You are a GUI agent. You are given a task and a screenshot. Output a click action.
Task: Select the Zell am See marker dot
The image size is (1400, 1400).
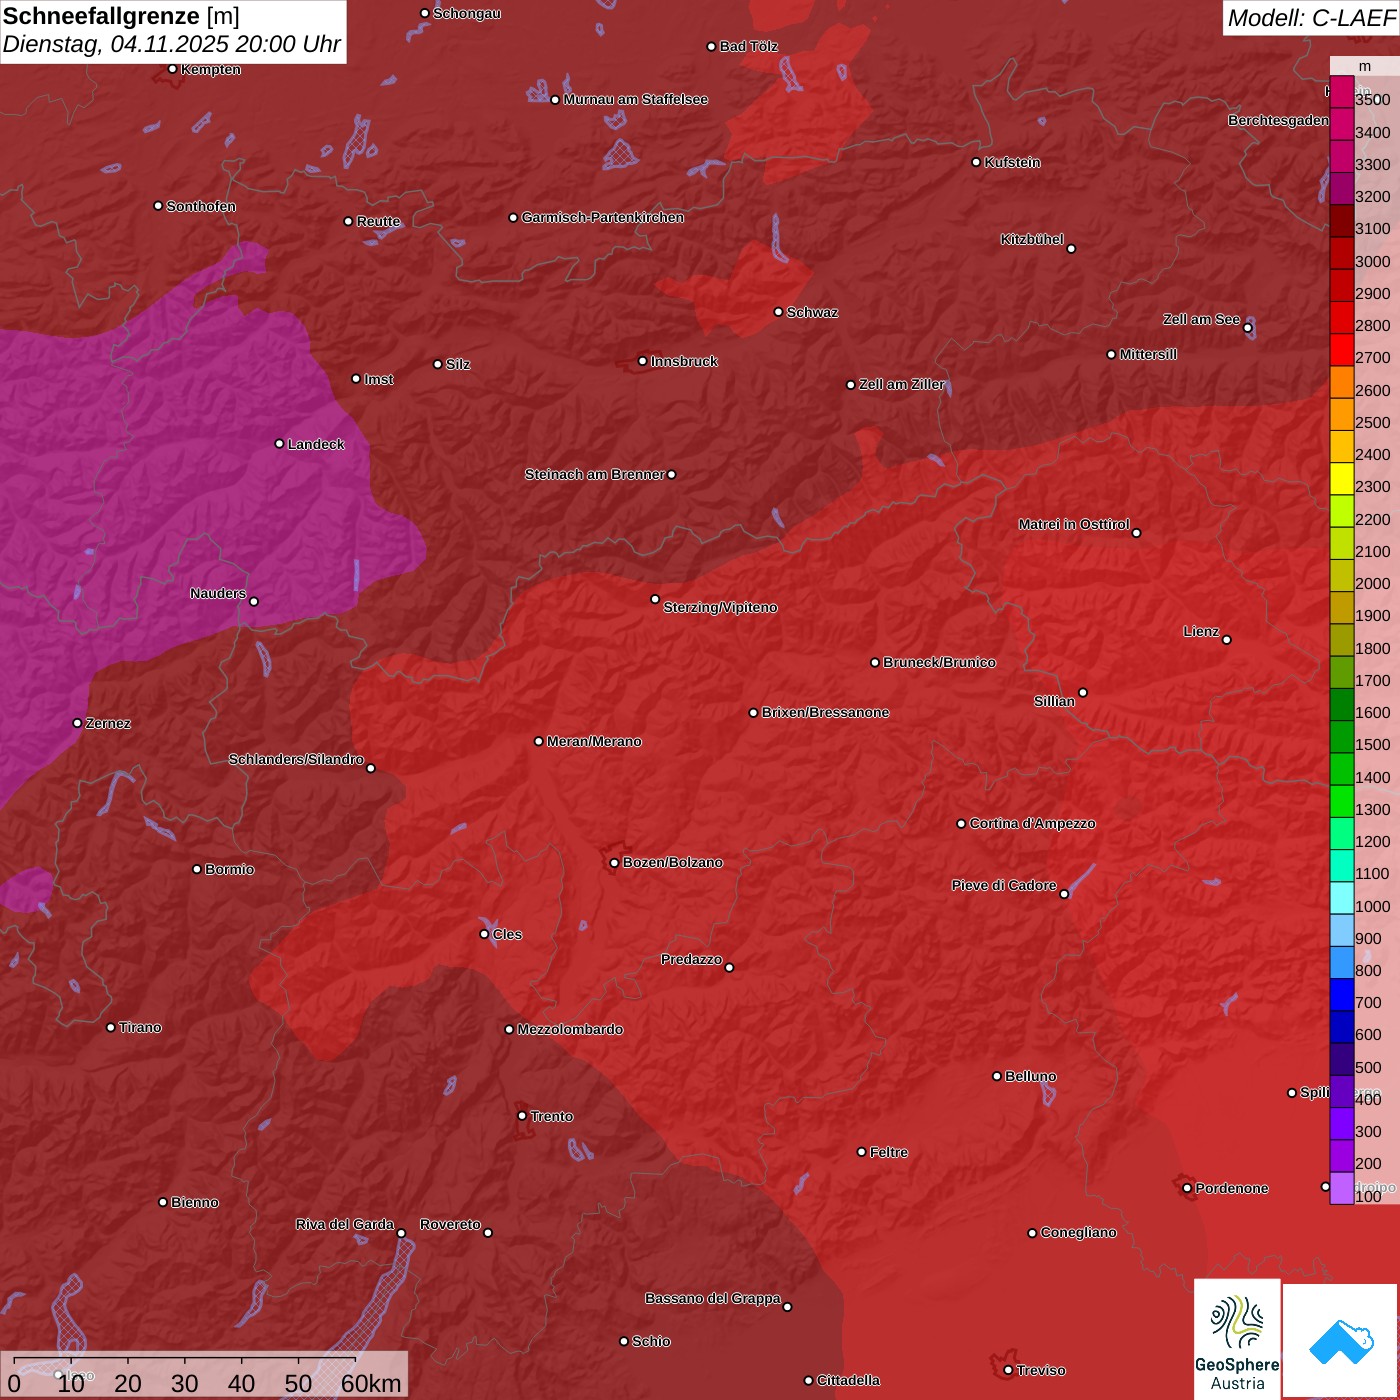pyautogui.click(x=1248, y=328)
